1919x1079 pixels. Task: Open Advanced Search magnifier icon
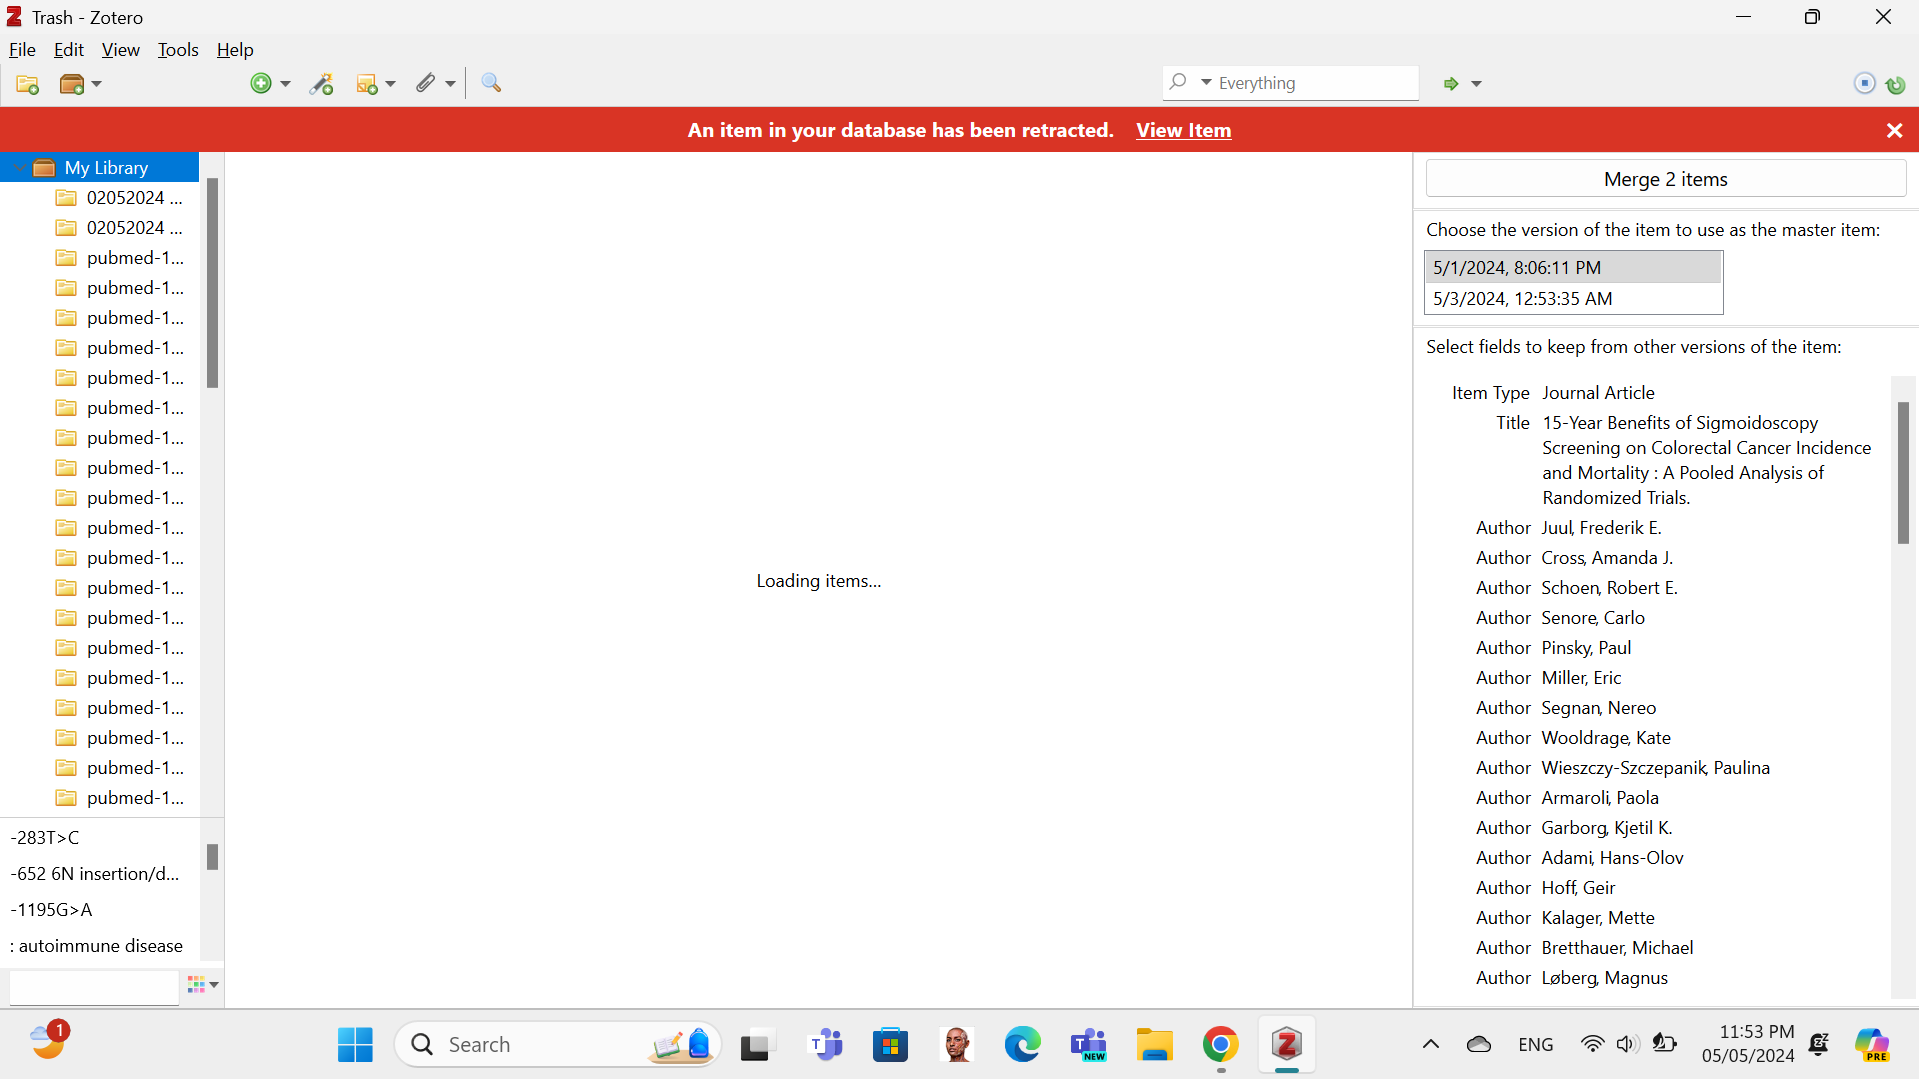click(491, 84)
